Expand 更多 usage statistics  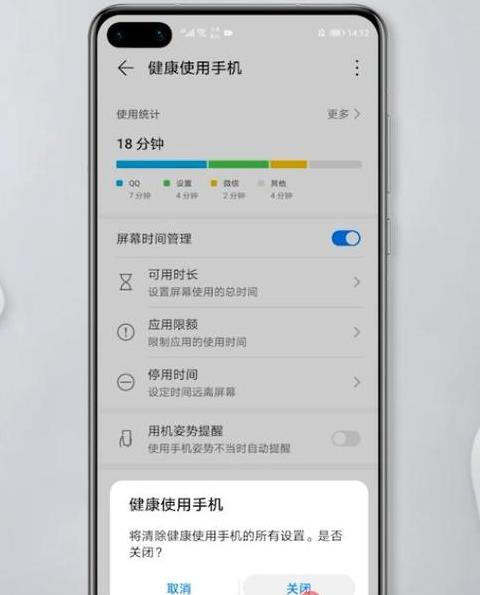pos(343,114)
